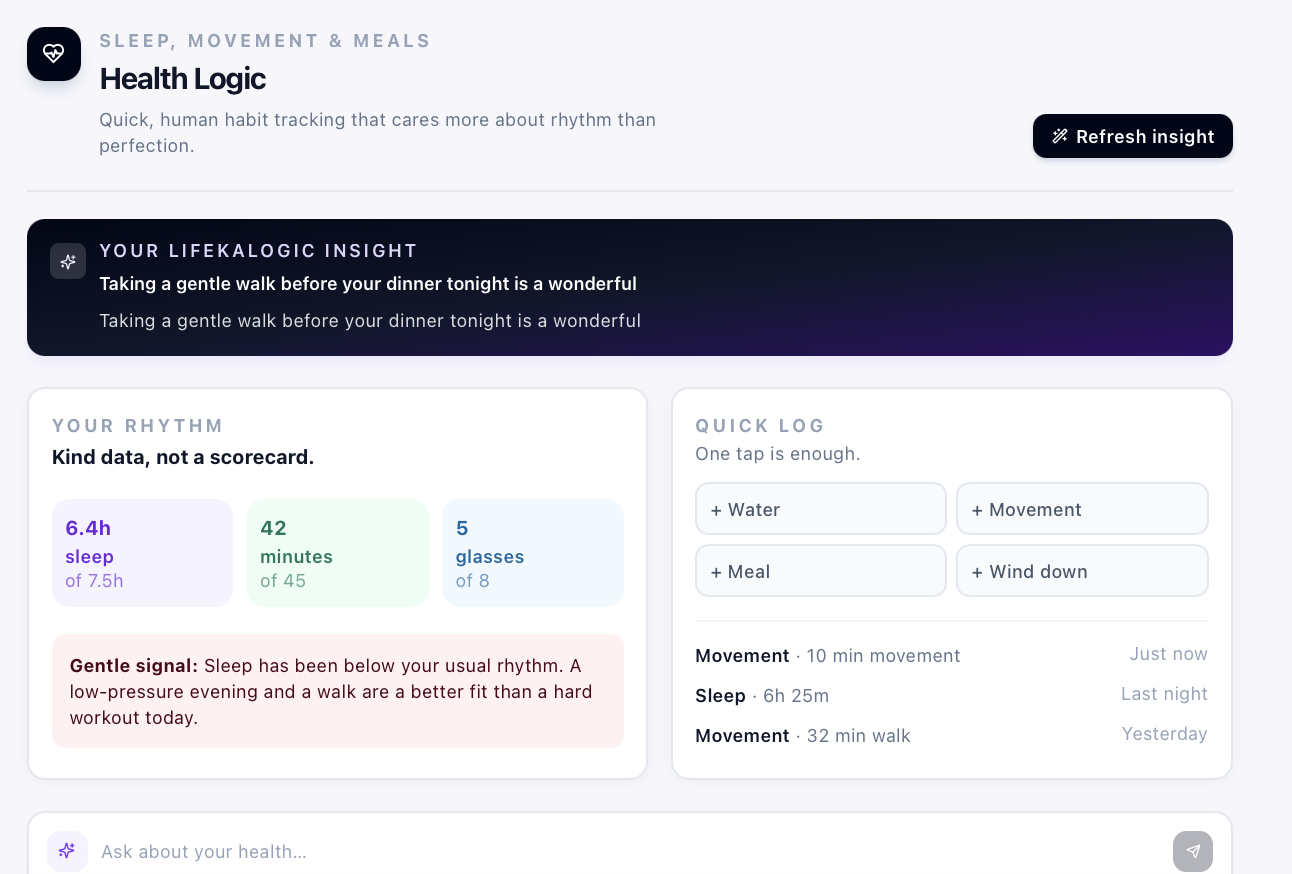Viewport: 1292px width, 874px height.
Task: Select the + Wind down button
Action: click(1082, 571)
